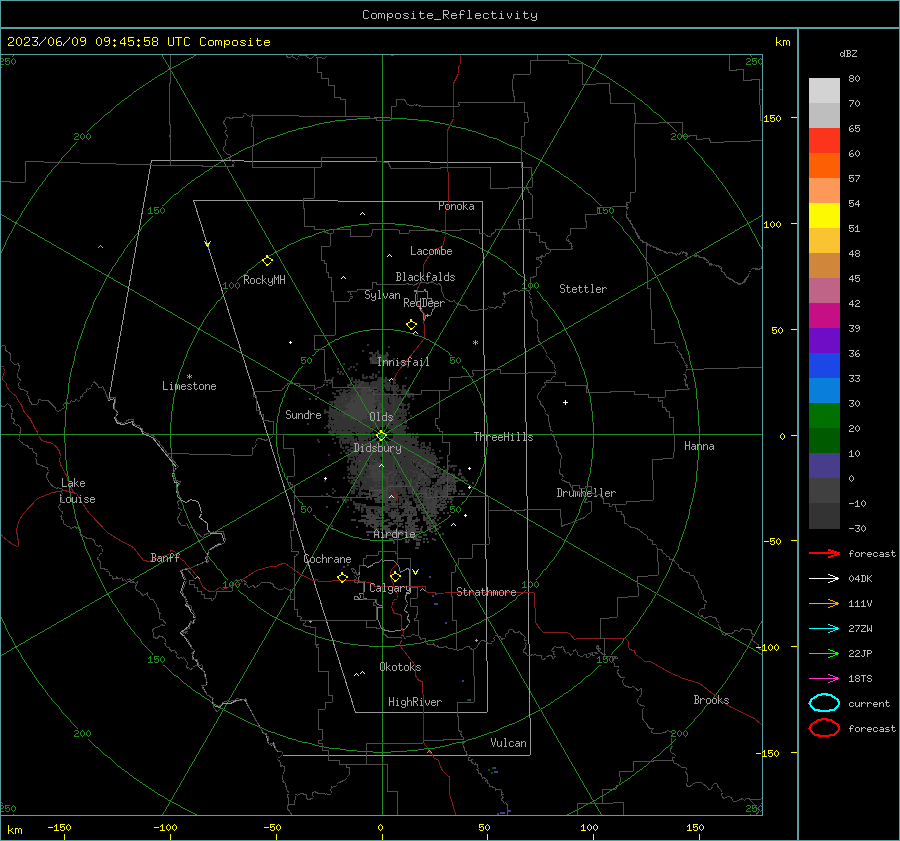The image size is (900, 841).
Task: Select yellow diamond marker below RedDeer
Action: click(x=411, y=325)
